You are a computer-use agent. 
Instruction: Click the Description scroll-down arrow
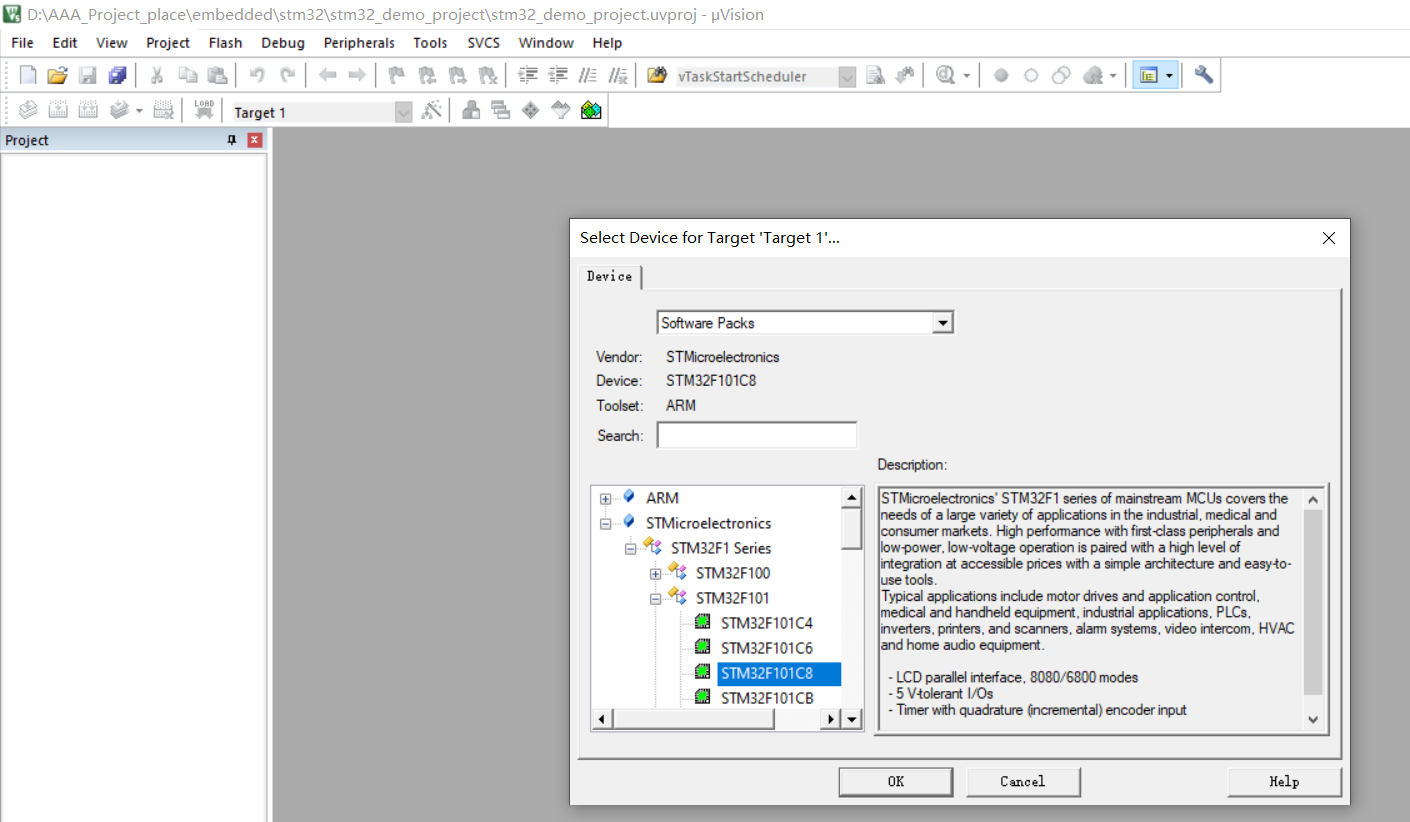click(1313, 720)
